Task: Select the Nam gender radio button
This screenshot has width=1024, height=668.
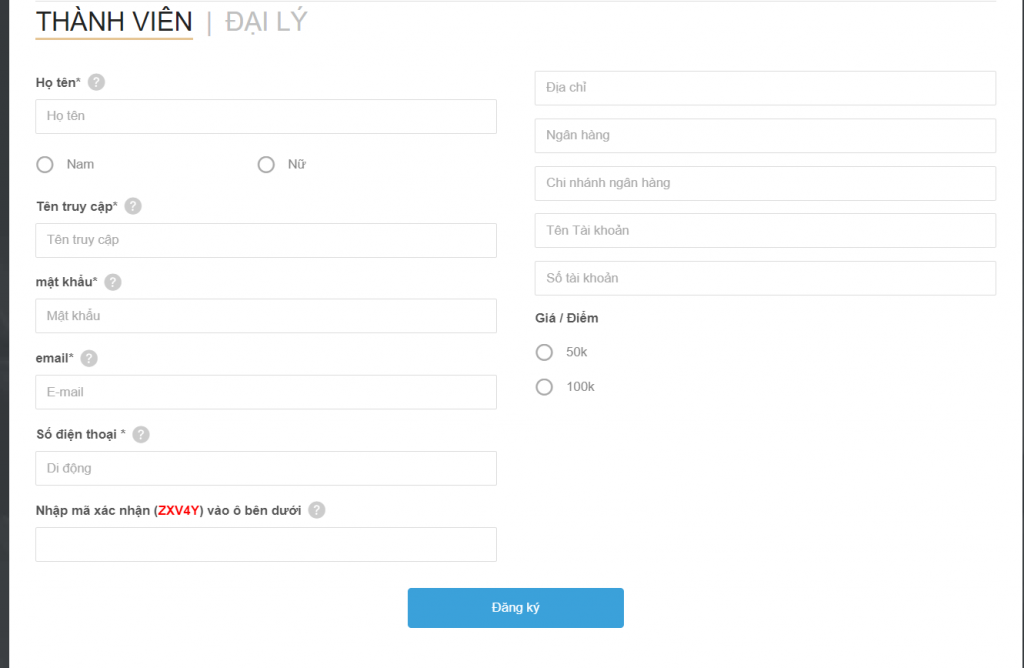Action: point(45,165)
